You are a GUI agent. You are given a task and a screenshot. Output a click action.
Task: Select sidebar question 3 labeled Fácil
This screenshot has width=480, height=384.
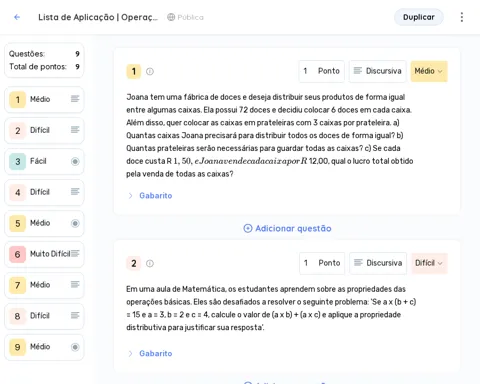(44, 161)
